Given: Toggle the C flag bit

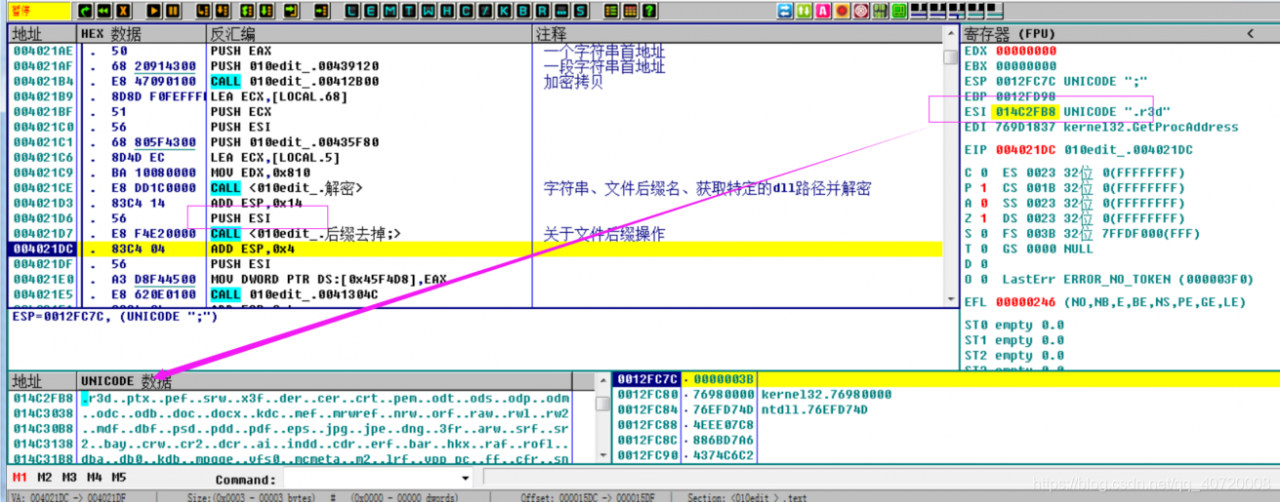Looking at the screenshot, I should tap(983, 173).
